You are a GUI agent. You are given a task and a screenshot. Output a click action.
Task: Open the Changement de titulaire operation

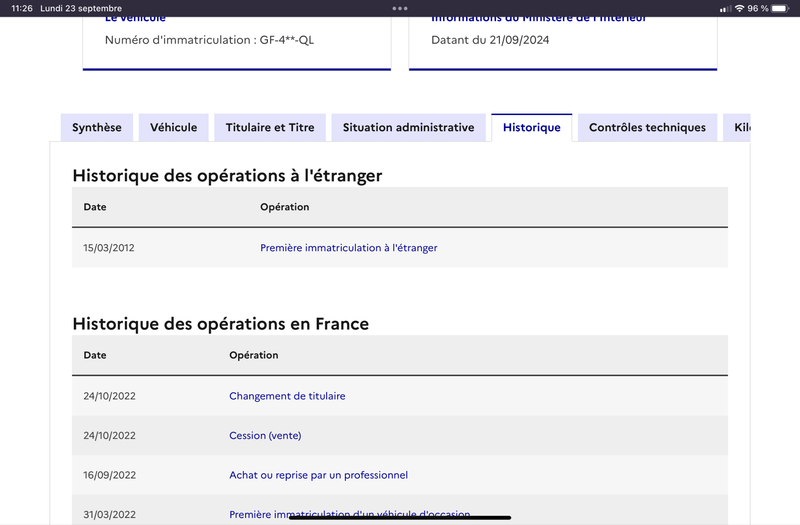click(x=287, y=396)
